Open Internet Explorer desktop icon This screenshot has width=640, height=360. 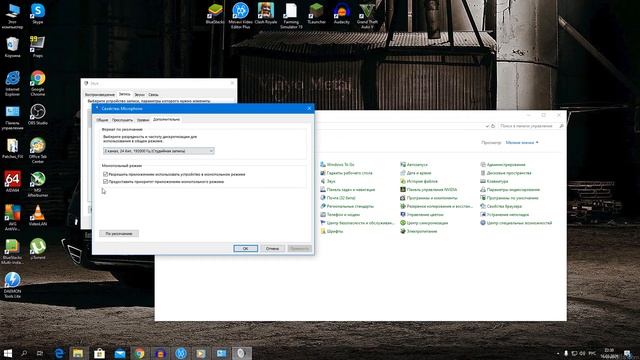pos(12,83)
